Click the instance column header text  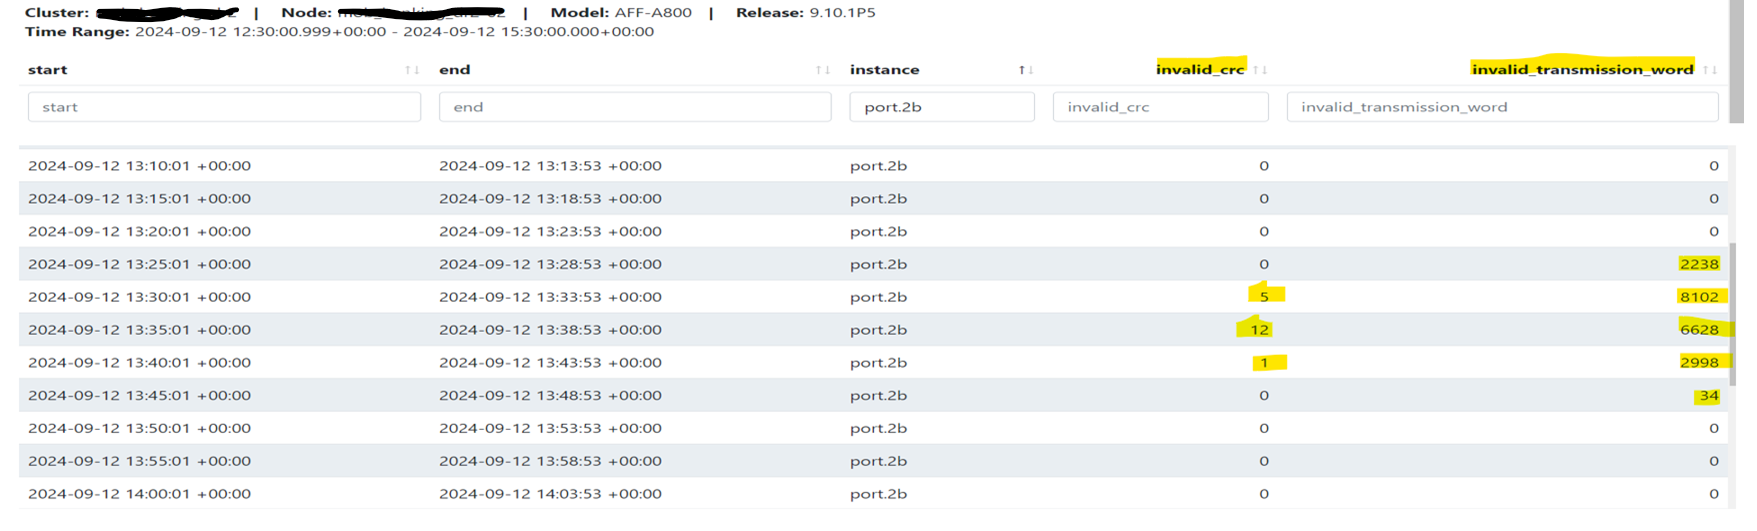884,70
